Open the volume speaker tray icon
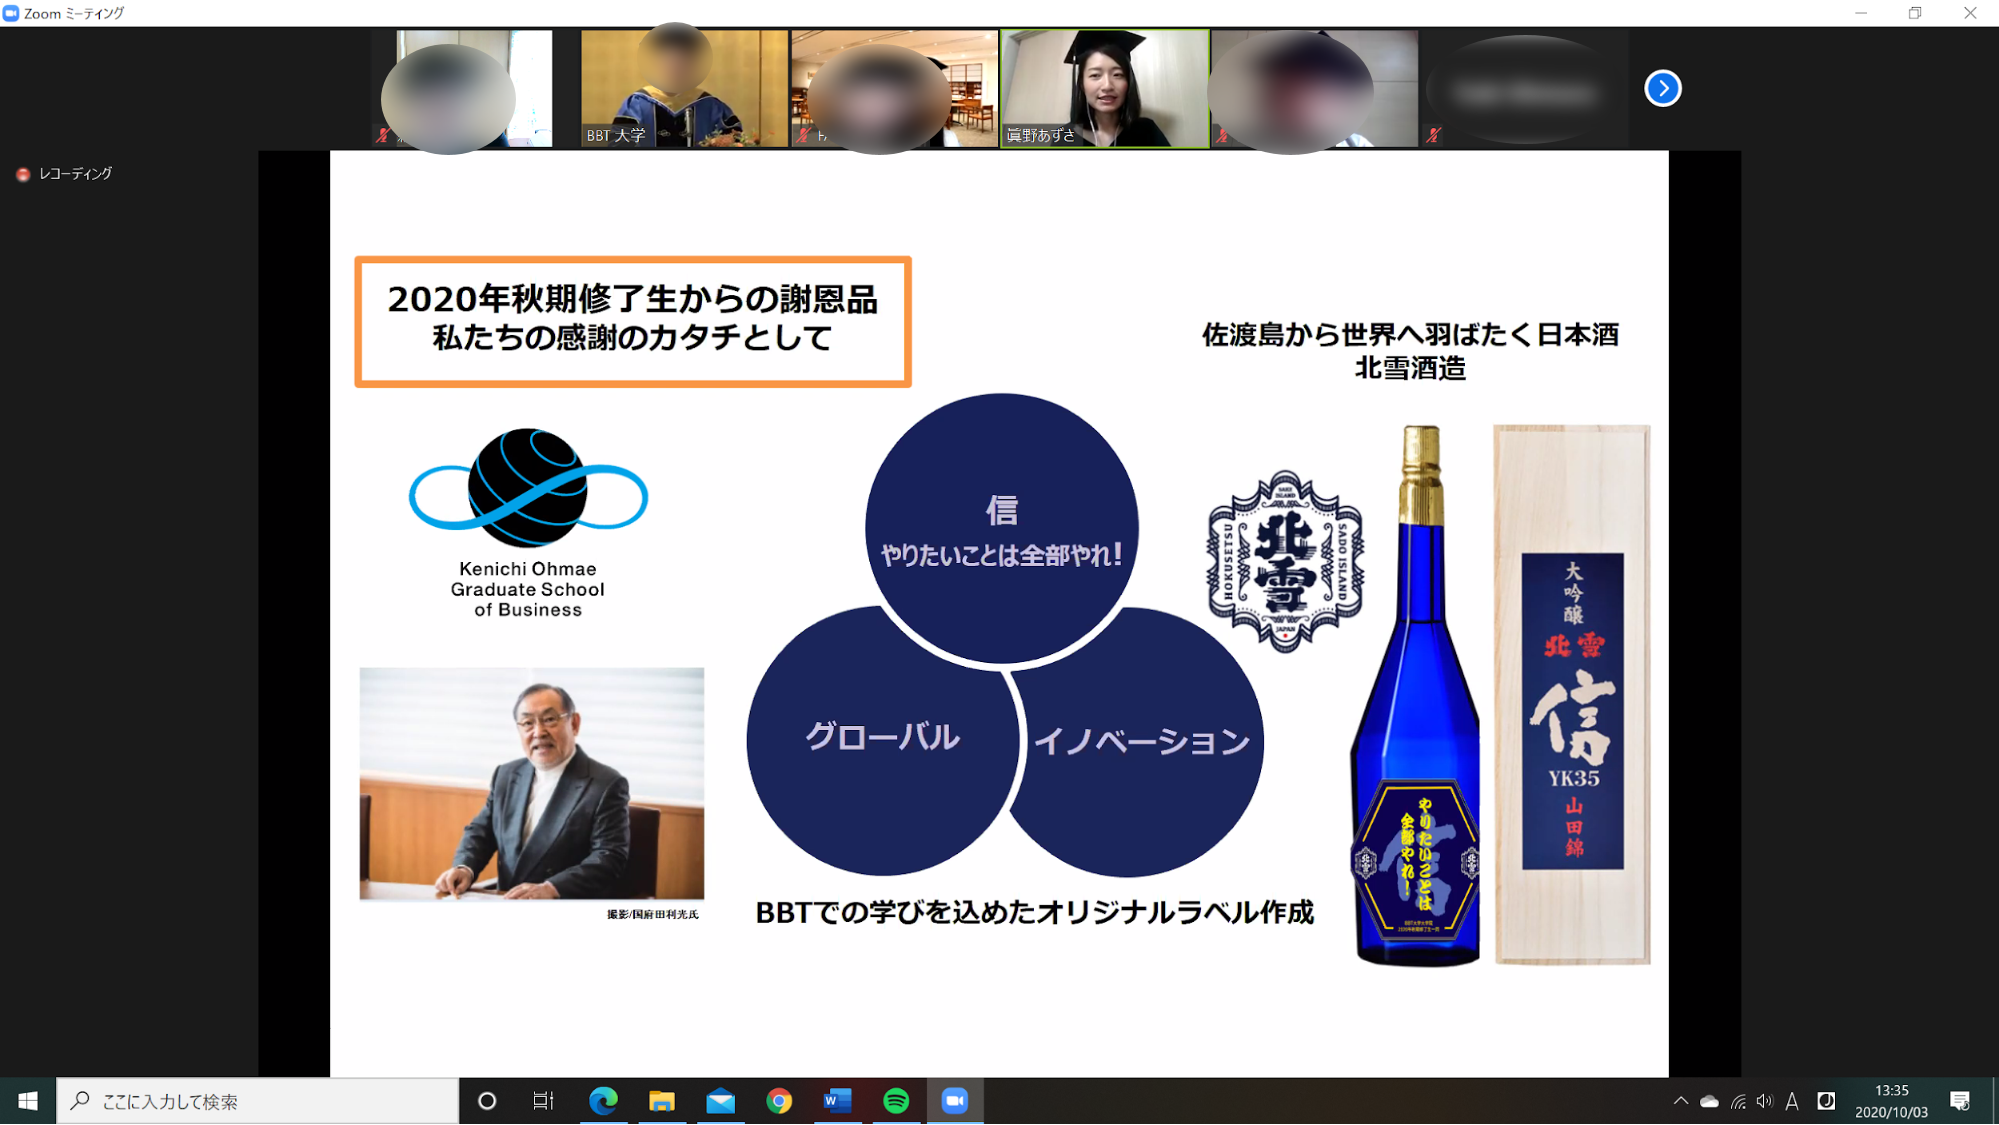 click(1765, 1101)
